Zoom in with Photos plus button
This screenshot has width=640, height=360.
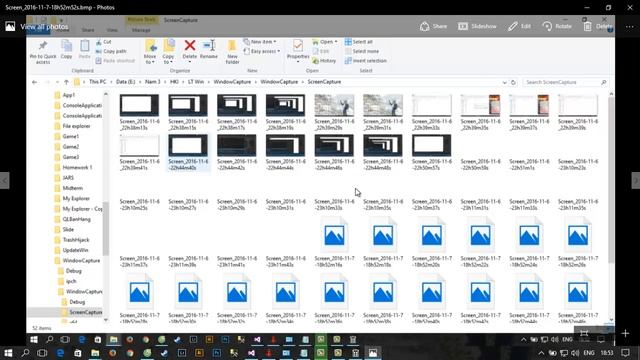[x=625, y=333]
